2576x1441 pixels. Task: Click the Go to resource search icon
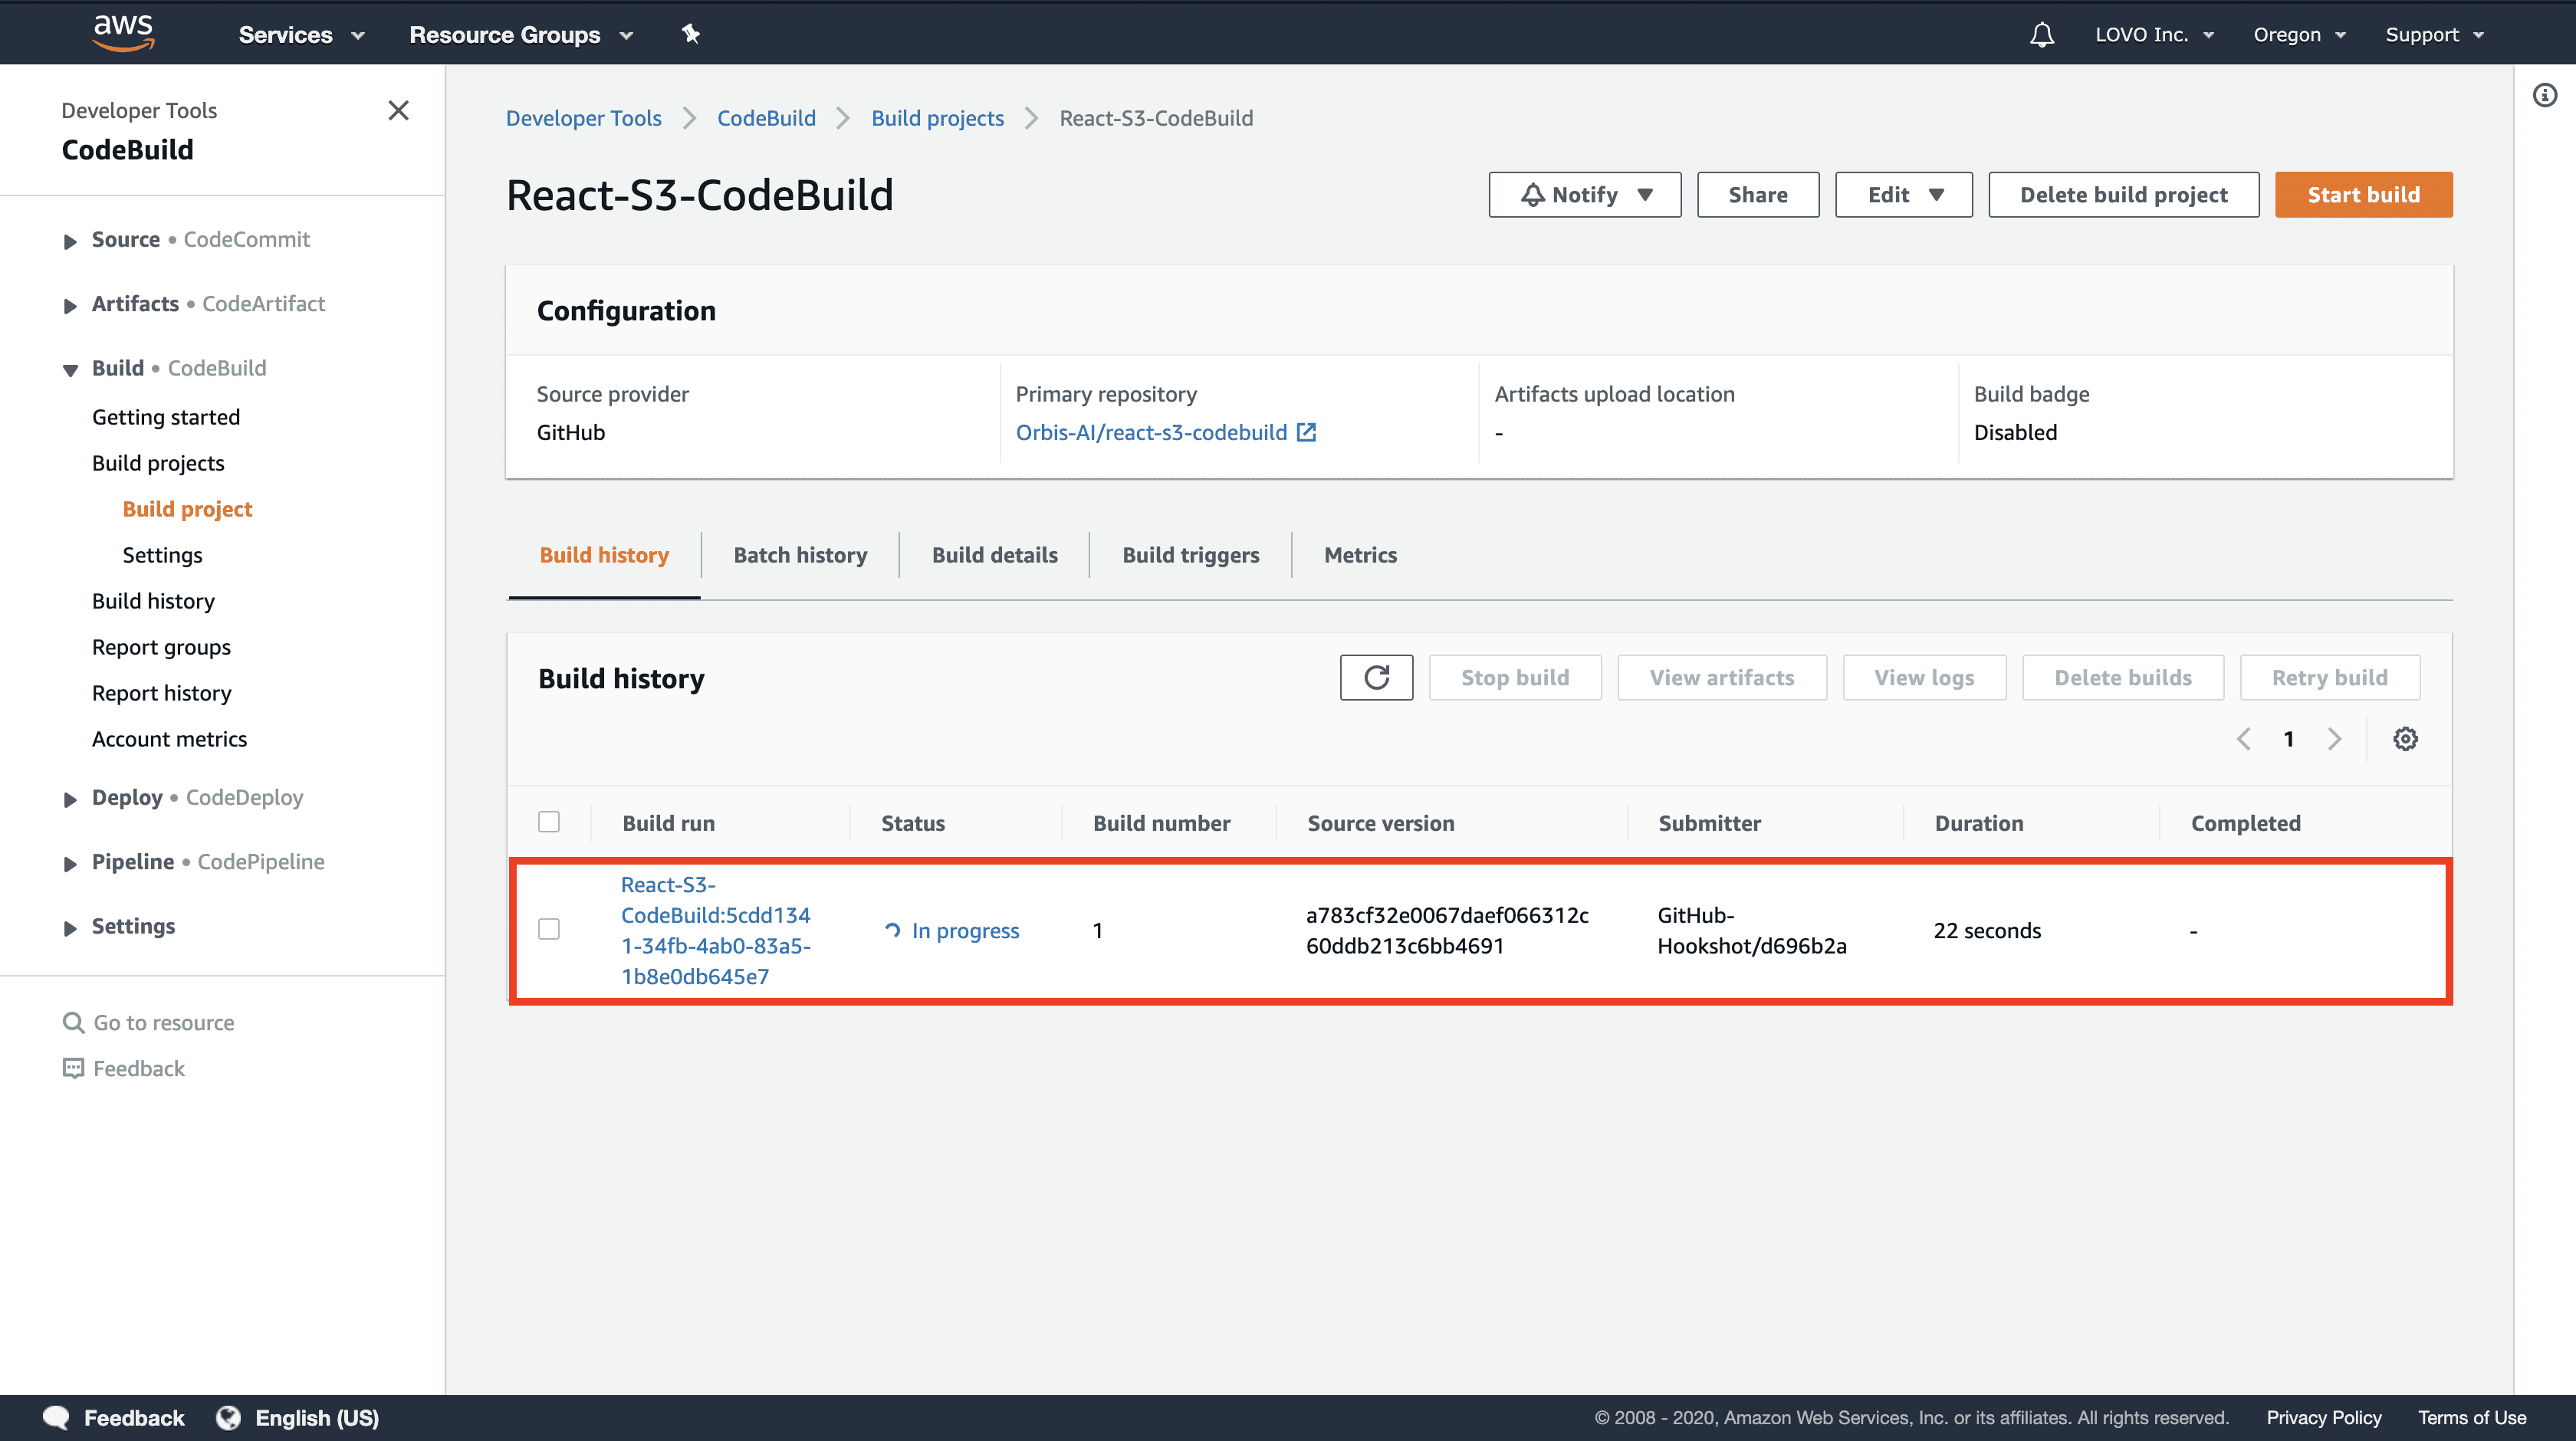[x=73, y=1022]
